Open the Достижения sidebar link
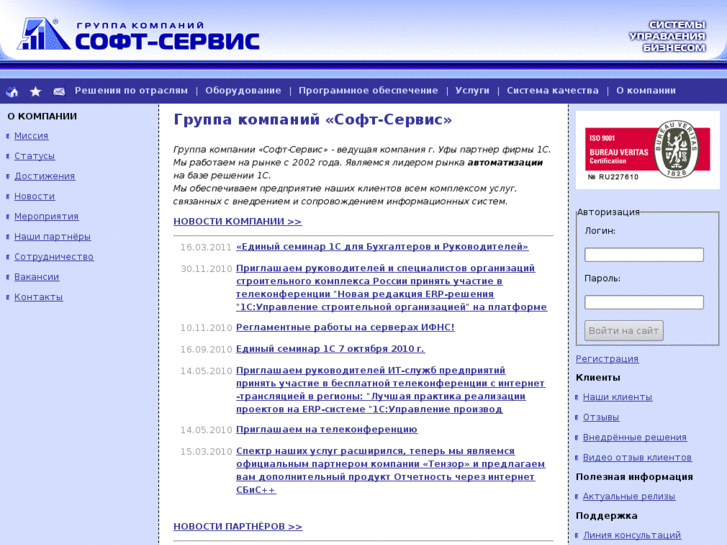 tap(45, 176)
